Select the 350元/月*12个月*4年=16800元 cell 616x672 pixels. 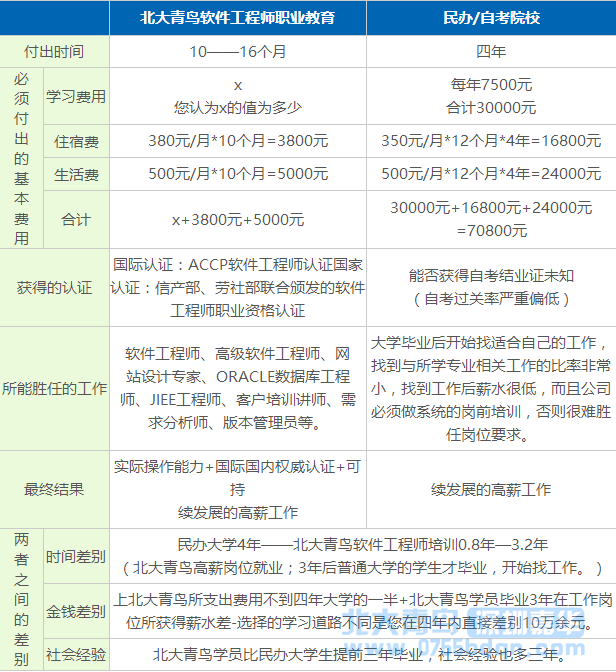[490, 141]
